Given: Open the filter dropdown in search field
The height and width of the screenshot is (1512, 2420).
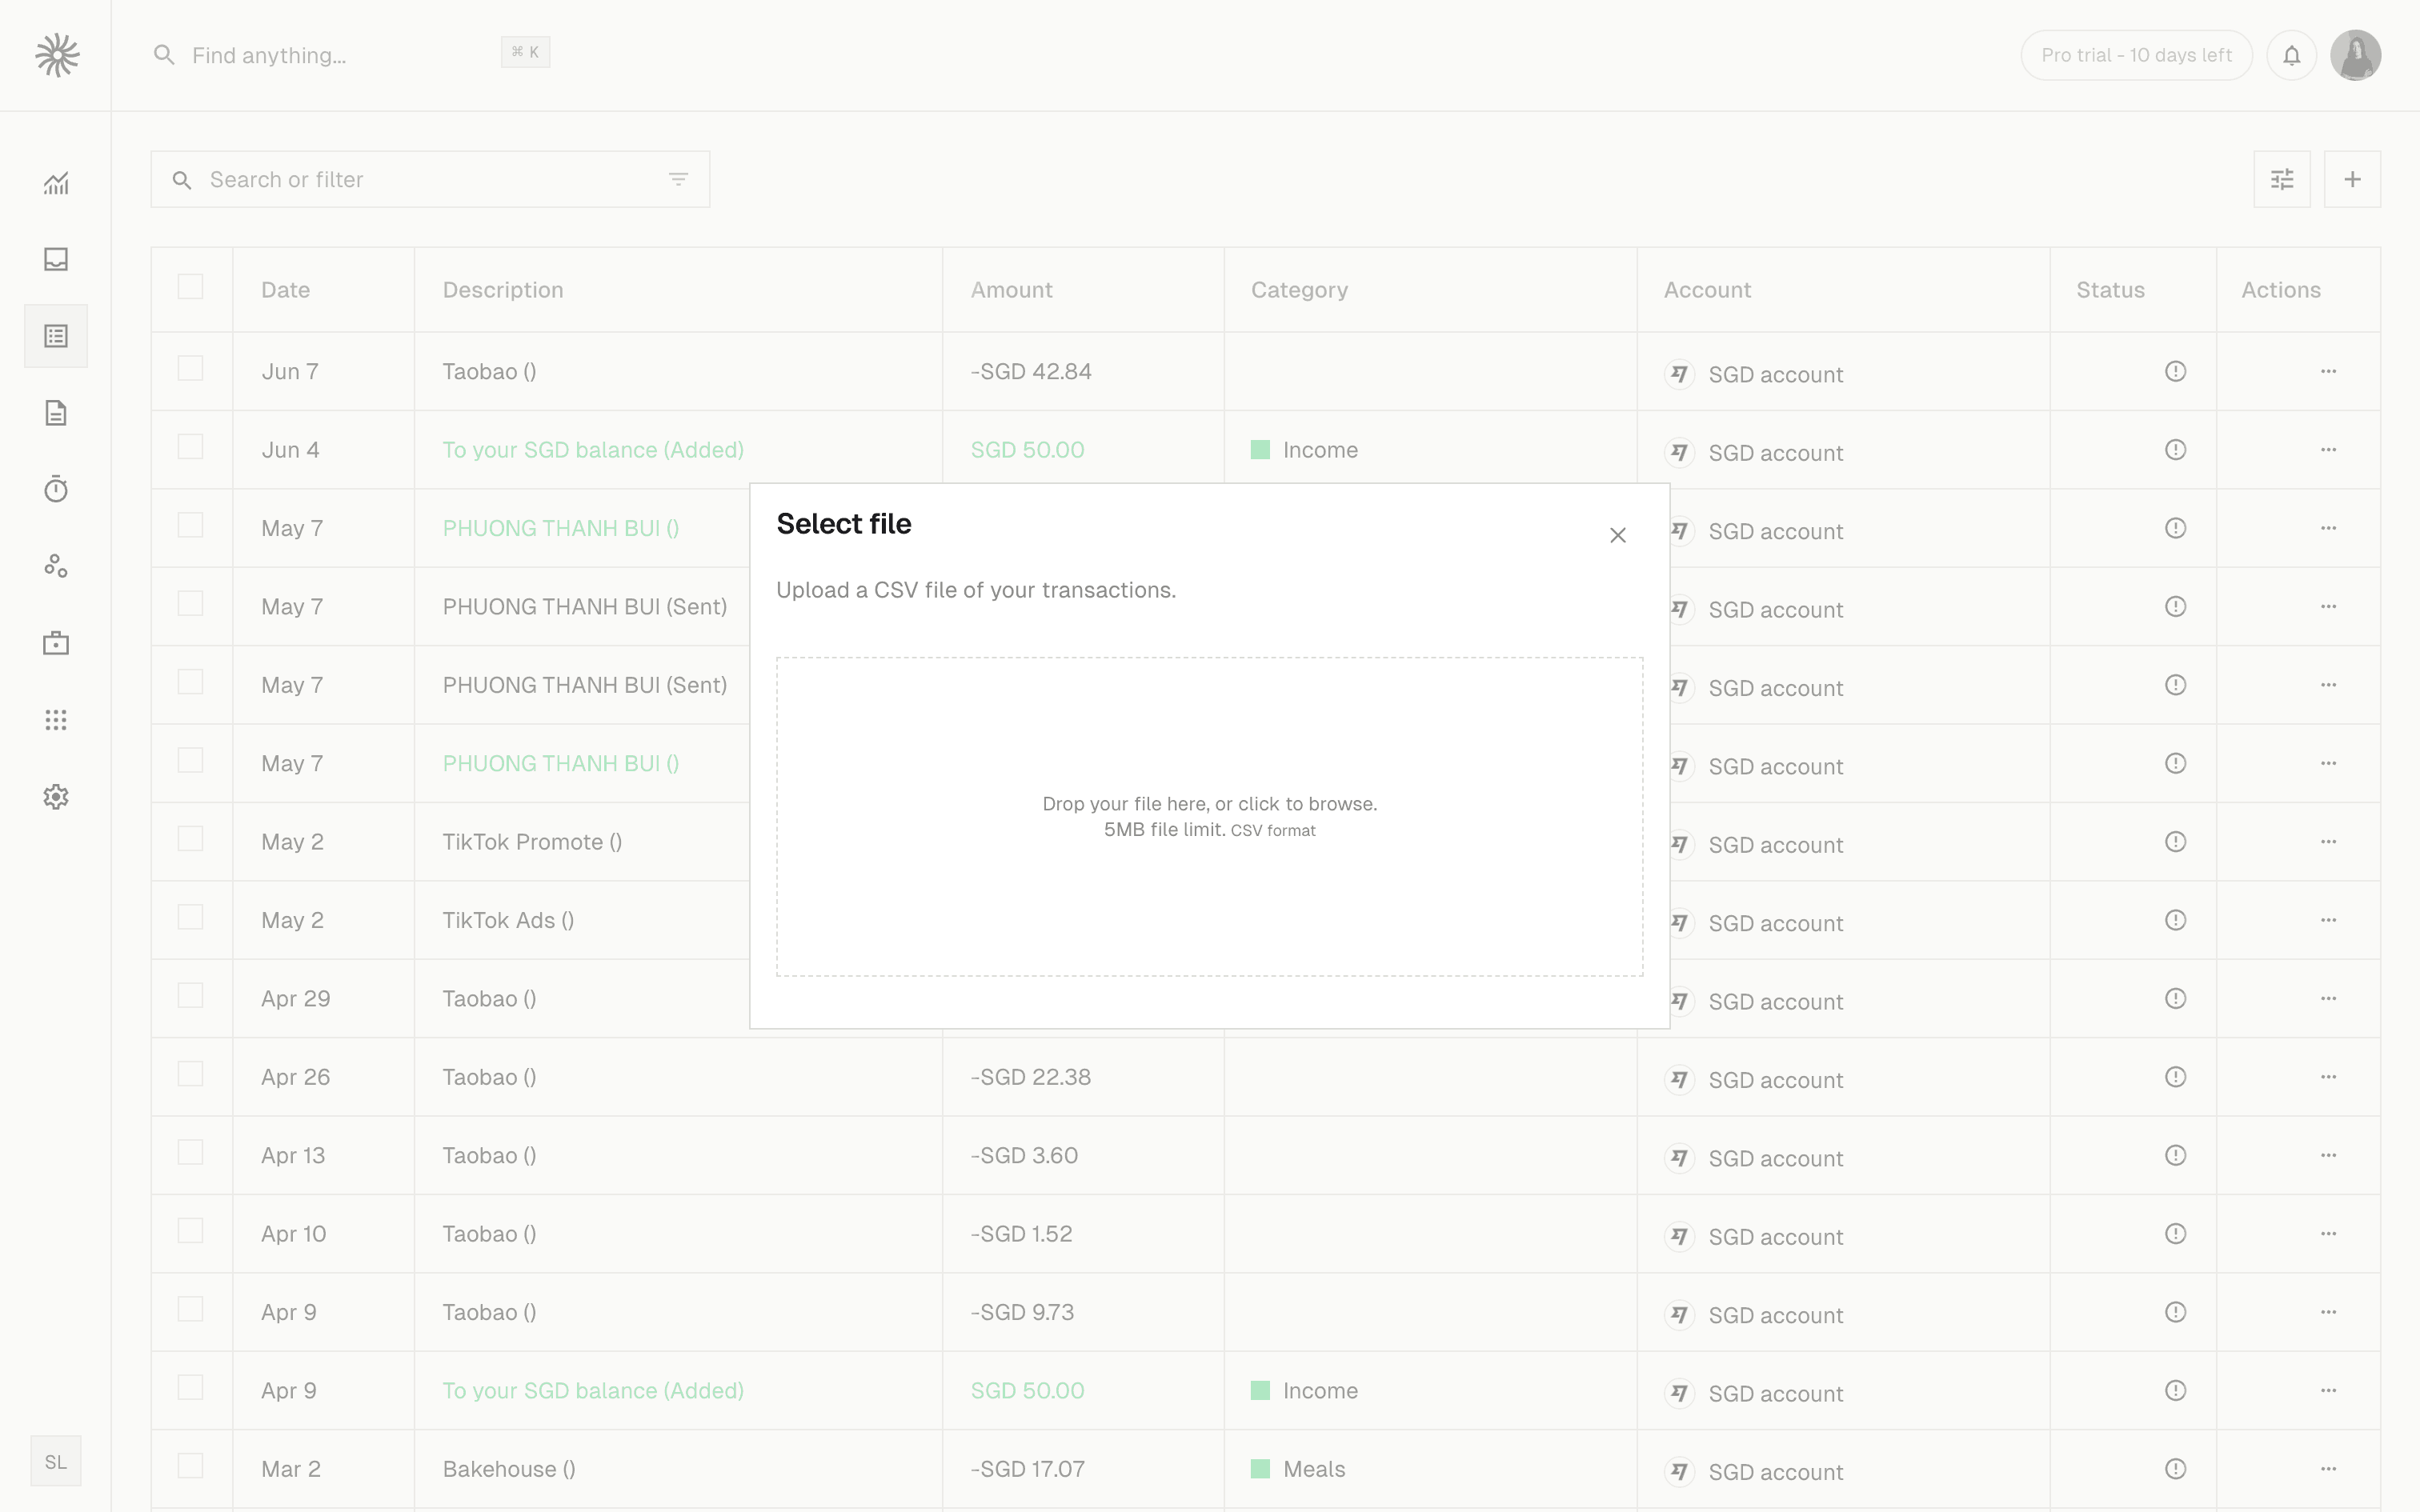Looking at the screenshot, I should (678, 180).
